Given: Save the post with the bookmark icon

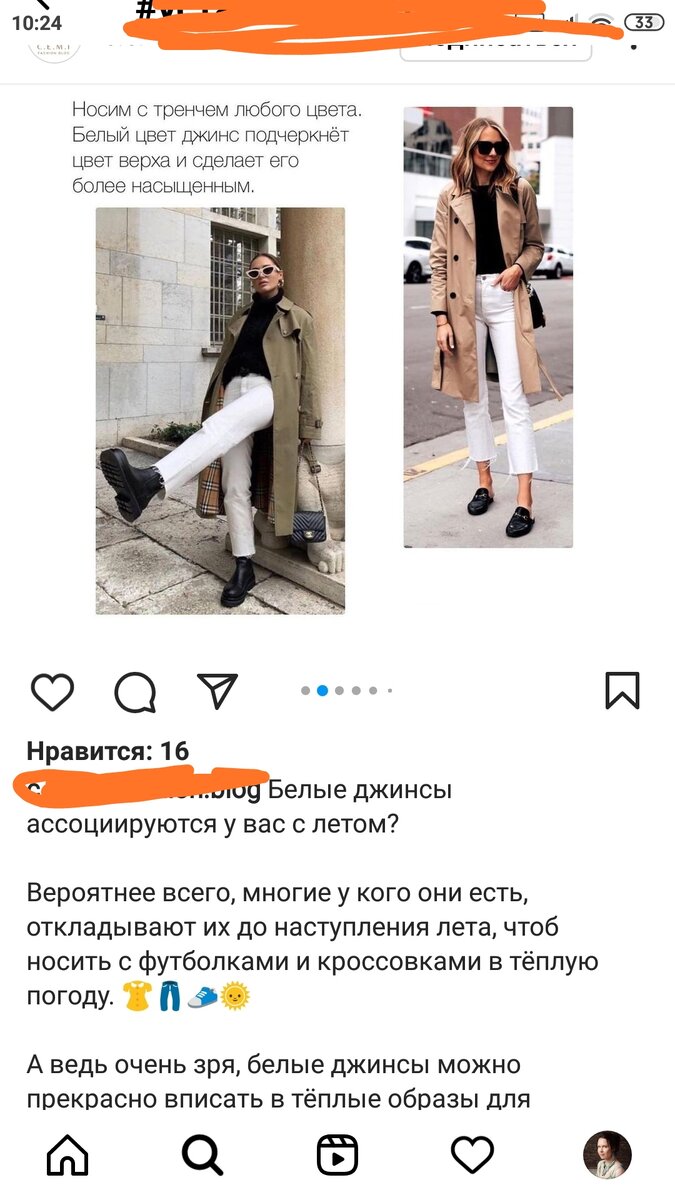Looking at the screenshot, I should [622, 691].
